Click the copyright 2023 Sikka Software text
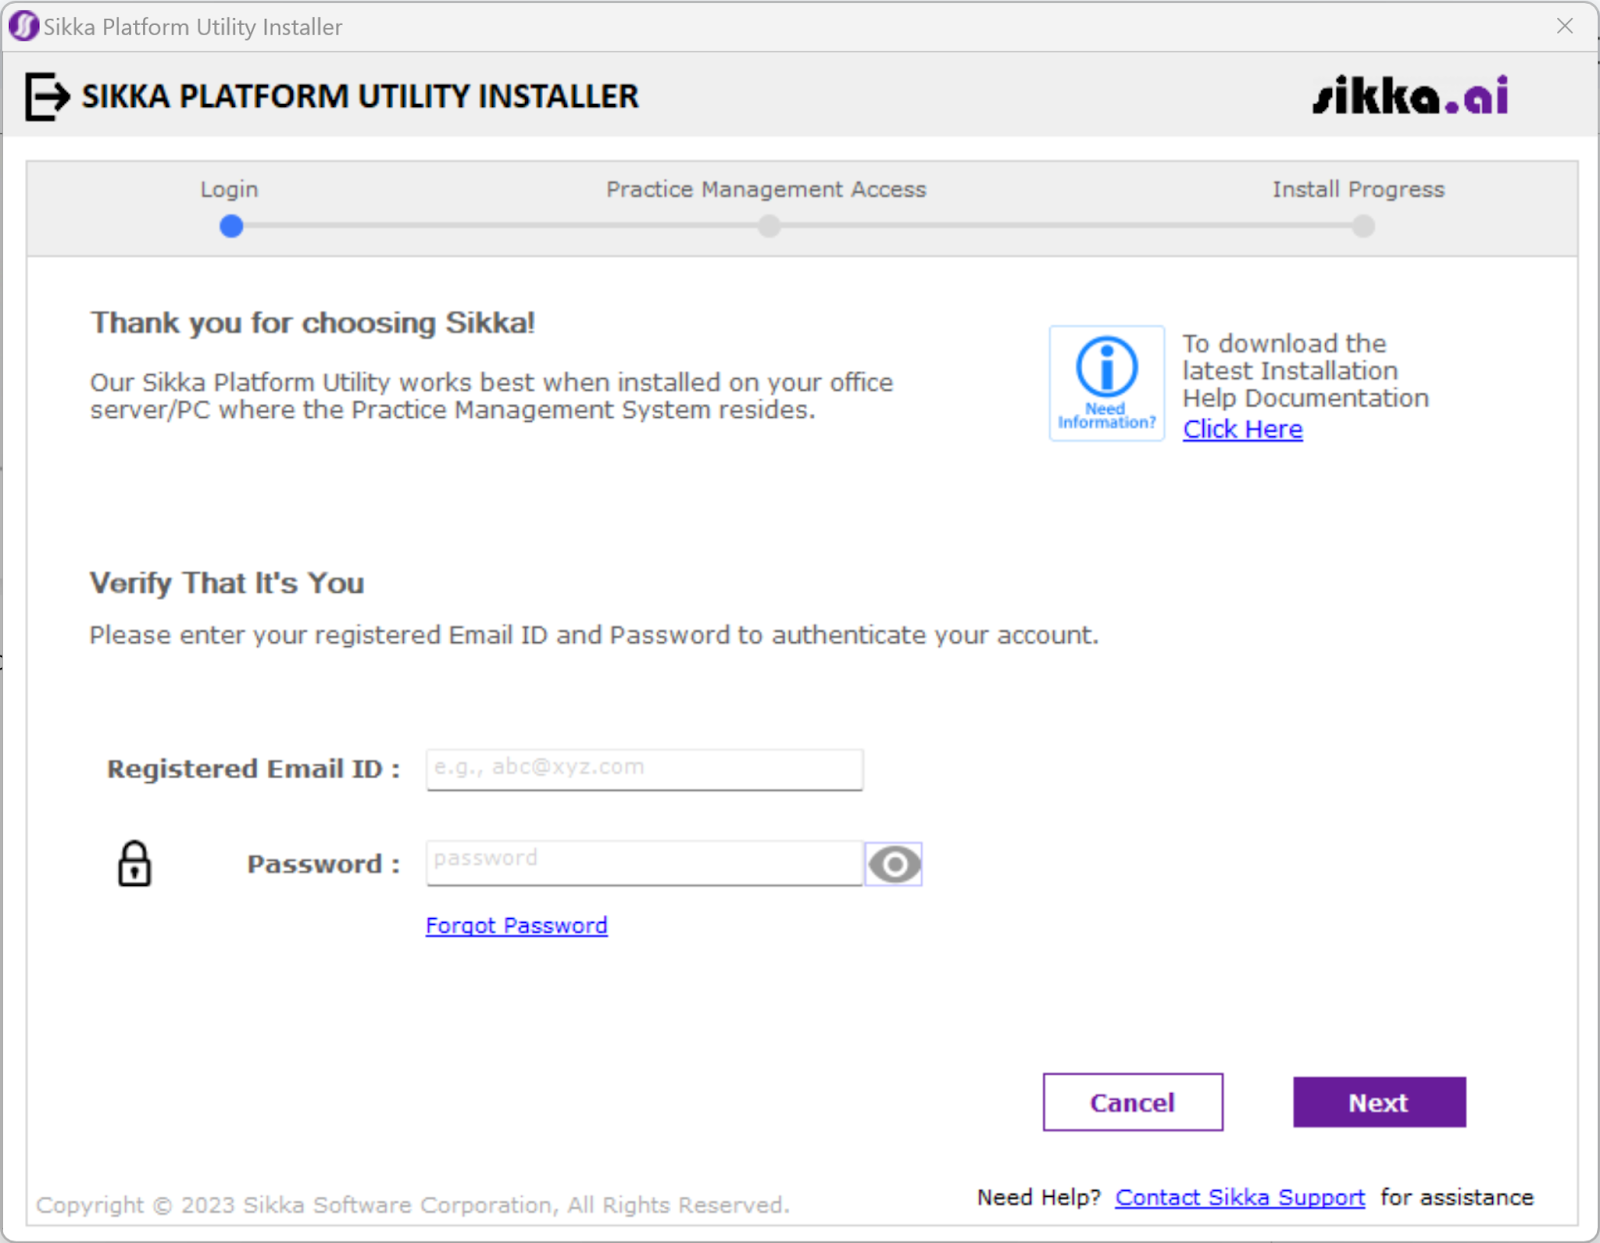1600x1243 pixels. click(413, 1205)
